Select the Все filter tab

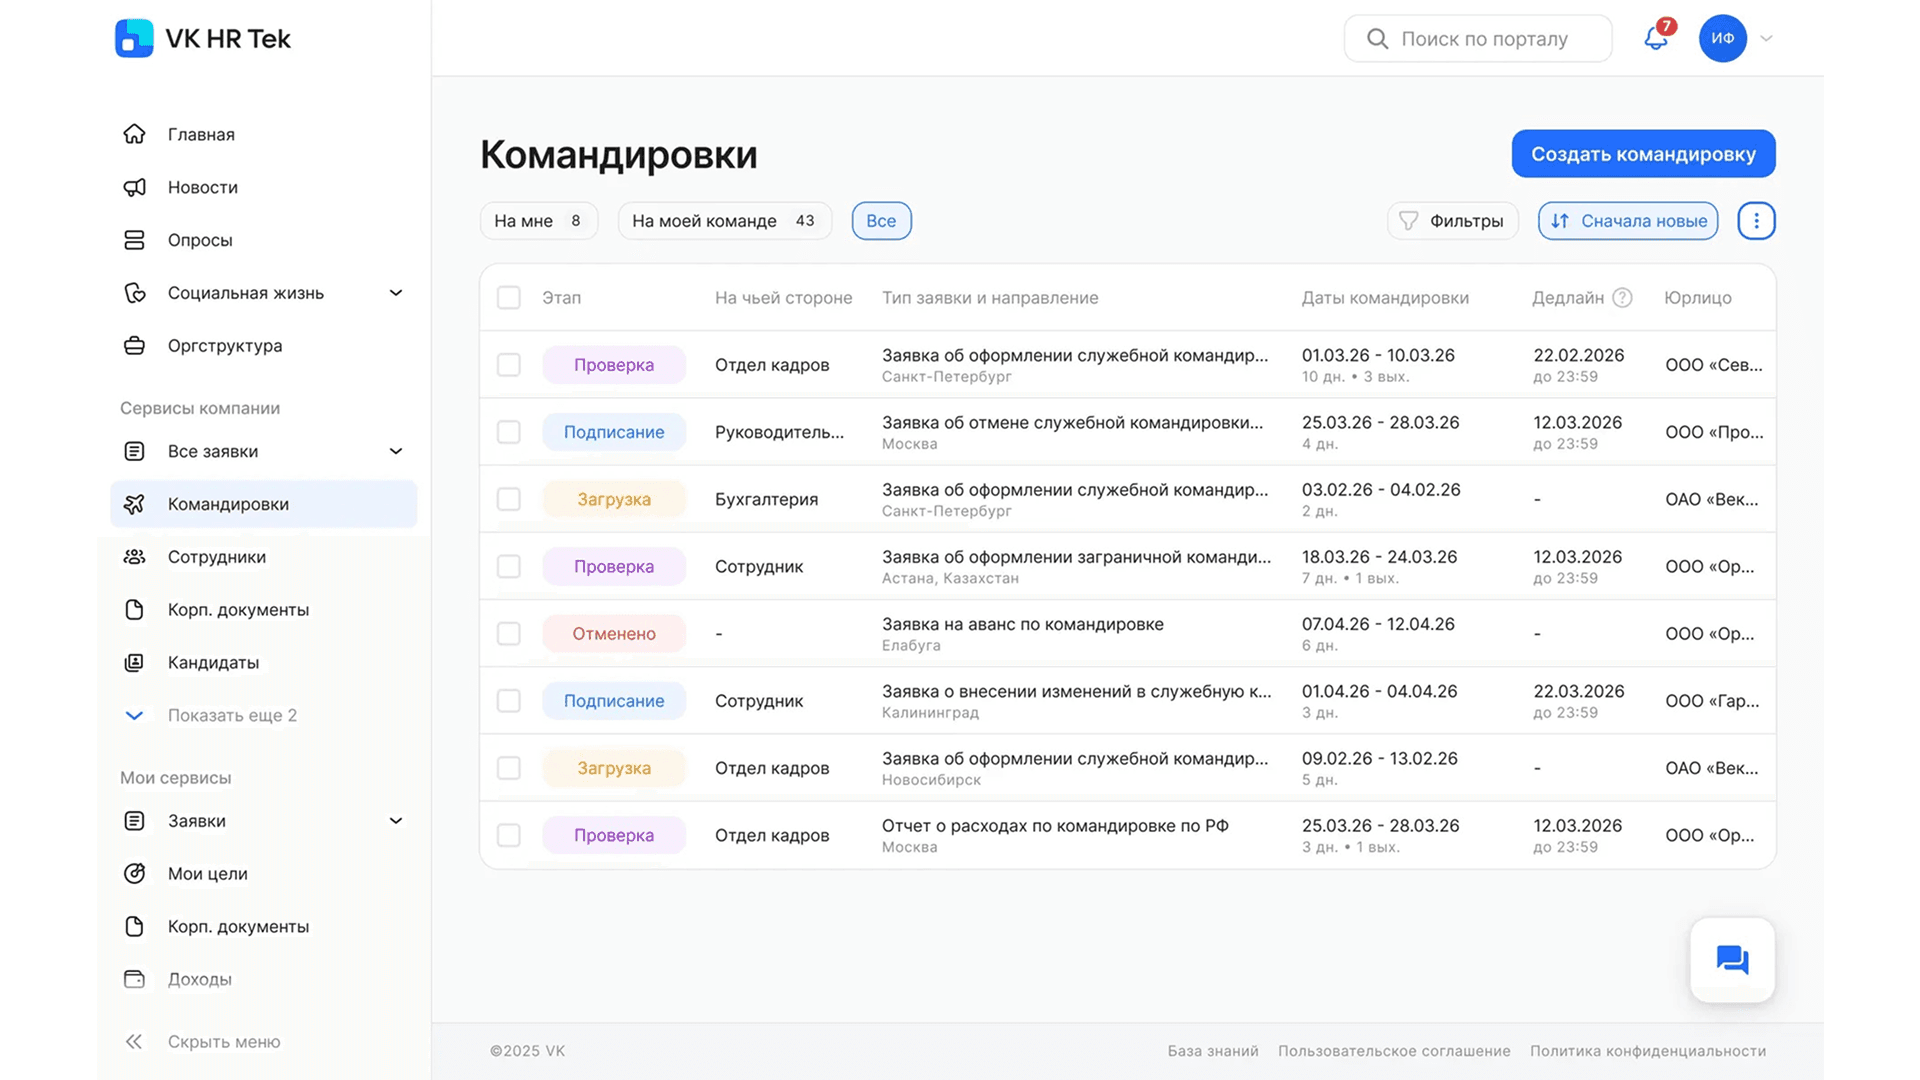pyautogui.click(x=881, y=221)
